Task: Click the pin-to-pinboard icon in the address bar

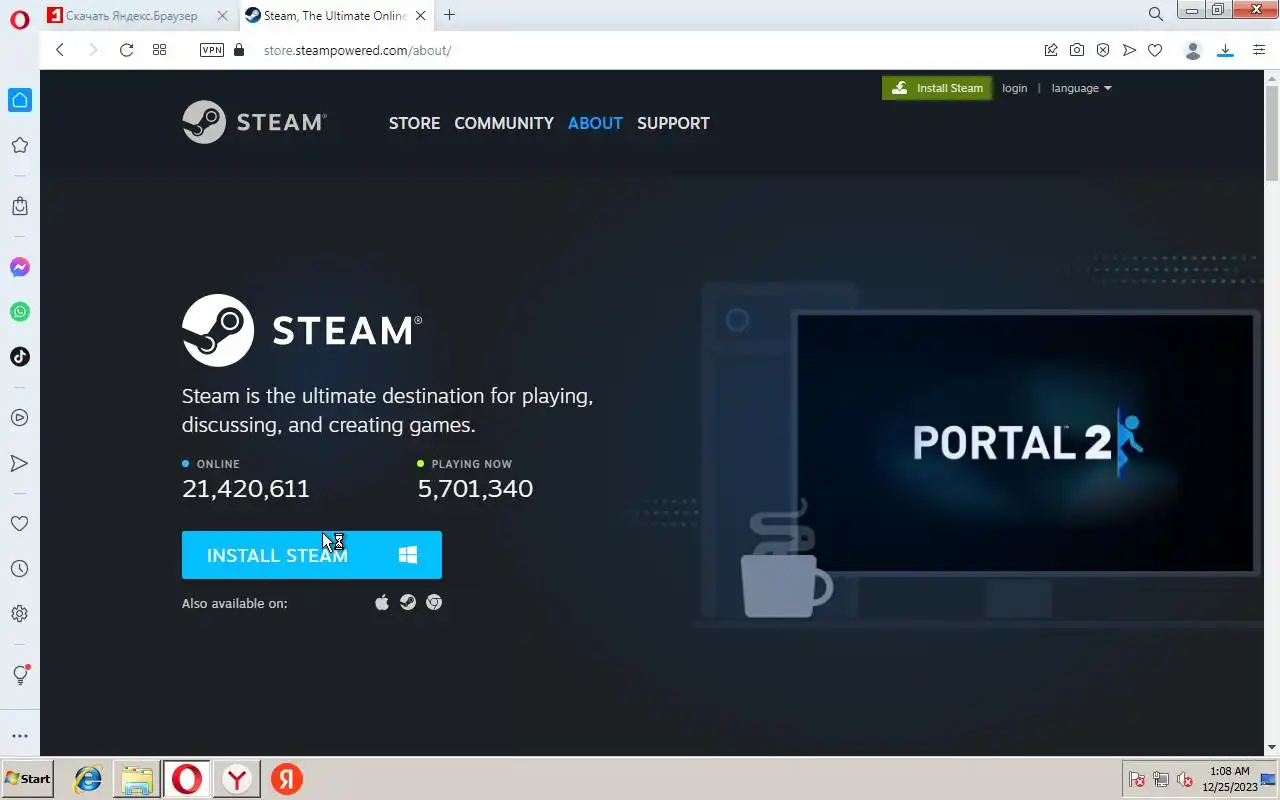Action: [1051, 50]
